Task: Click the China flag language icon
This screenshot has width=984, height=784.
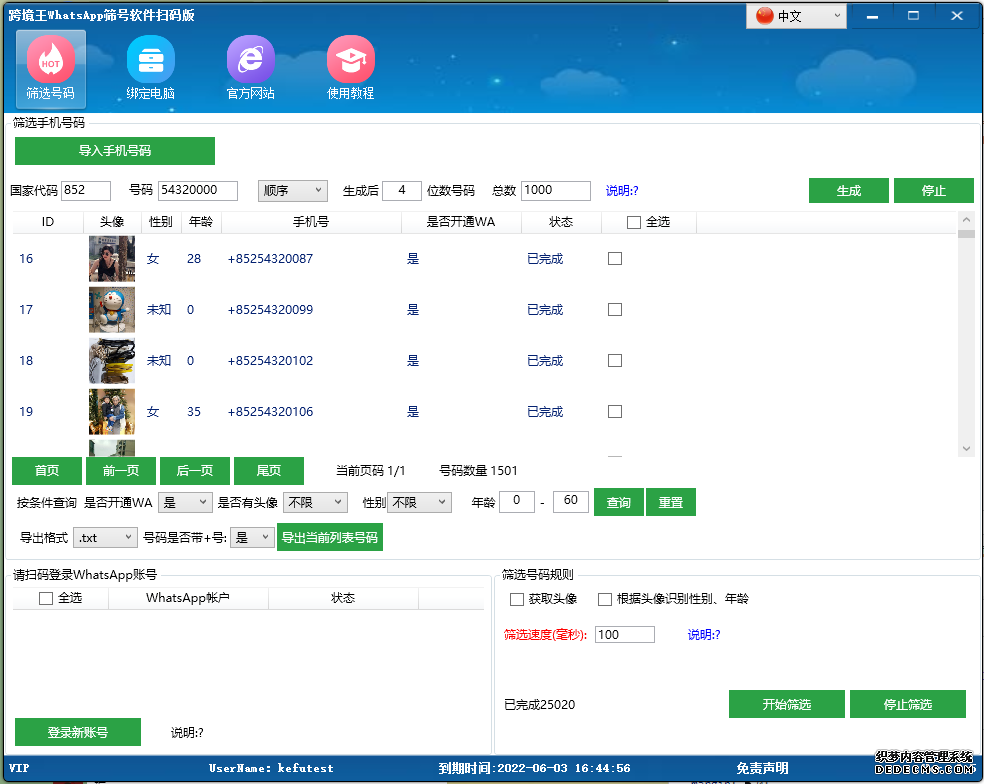Action: click(x=764, y=16)
